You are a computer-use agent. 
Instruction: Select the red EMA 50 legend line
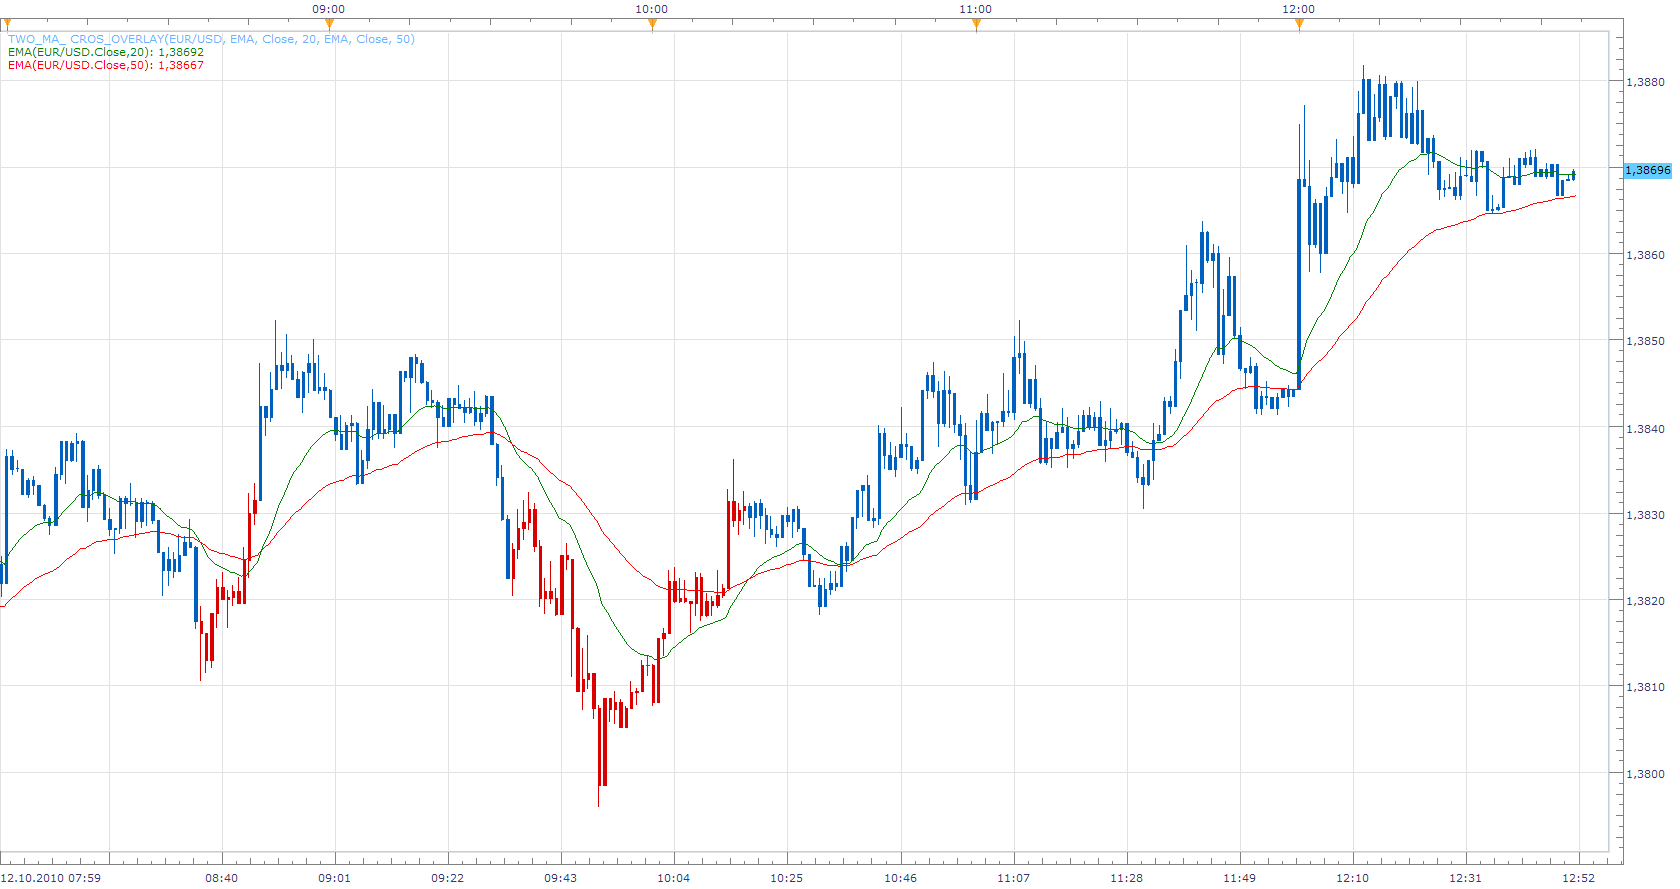[x=106, y=65]
